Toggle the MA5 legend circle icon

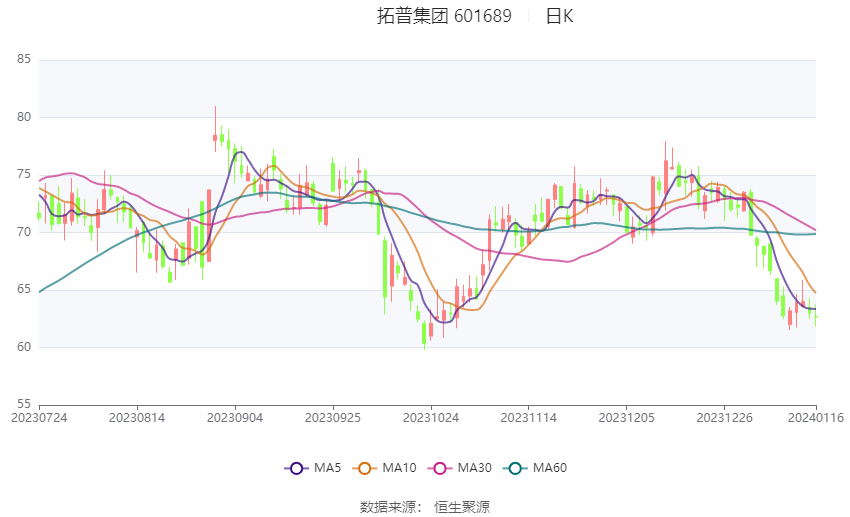(296, 468)
